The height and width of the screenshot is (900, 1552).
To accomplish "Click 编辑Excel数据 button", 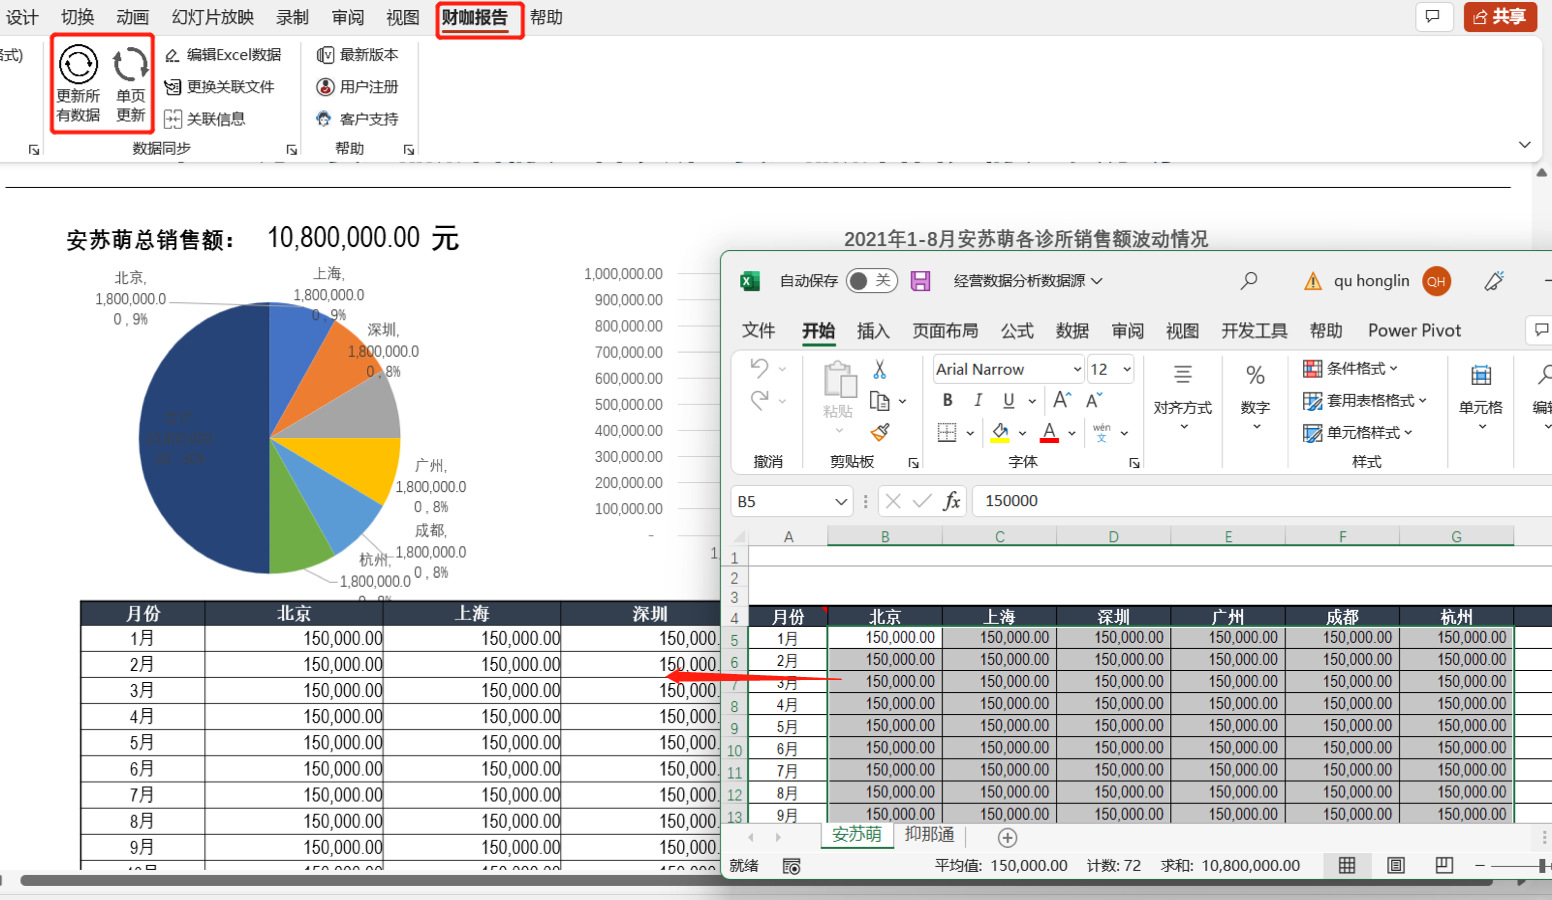I will [223, 55].
